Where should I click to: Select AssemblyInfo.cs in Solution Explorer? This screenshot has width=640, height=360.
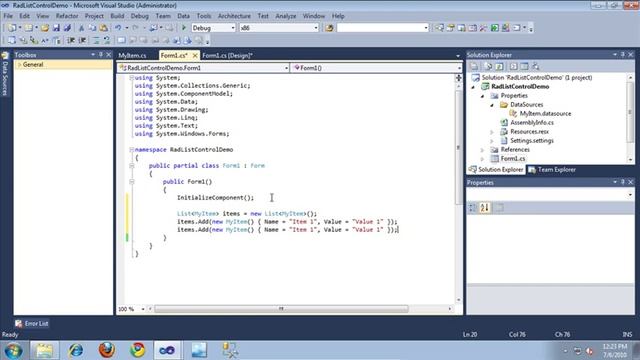[532, 122]
